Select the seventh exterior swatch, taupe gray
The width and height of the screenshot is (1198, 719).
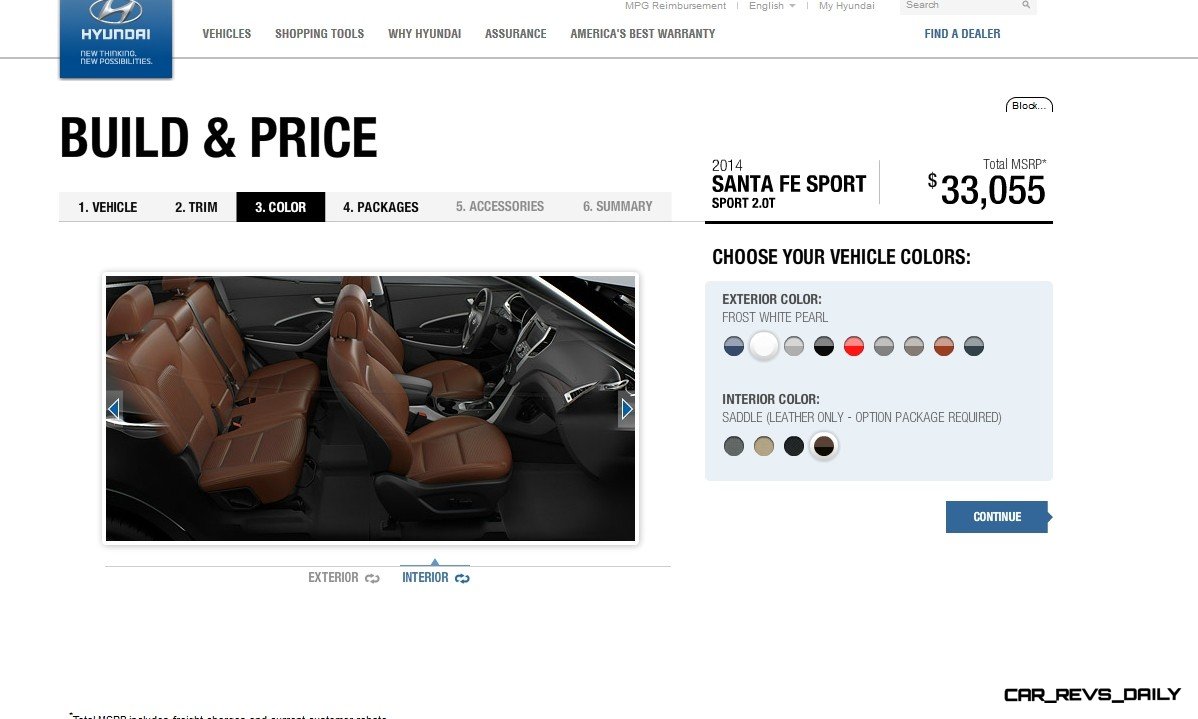point(914,346)
